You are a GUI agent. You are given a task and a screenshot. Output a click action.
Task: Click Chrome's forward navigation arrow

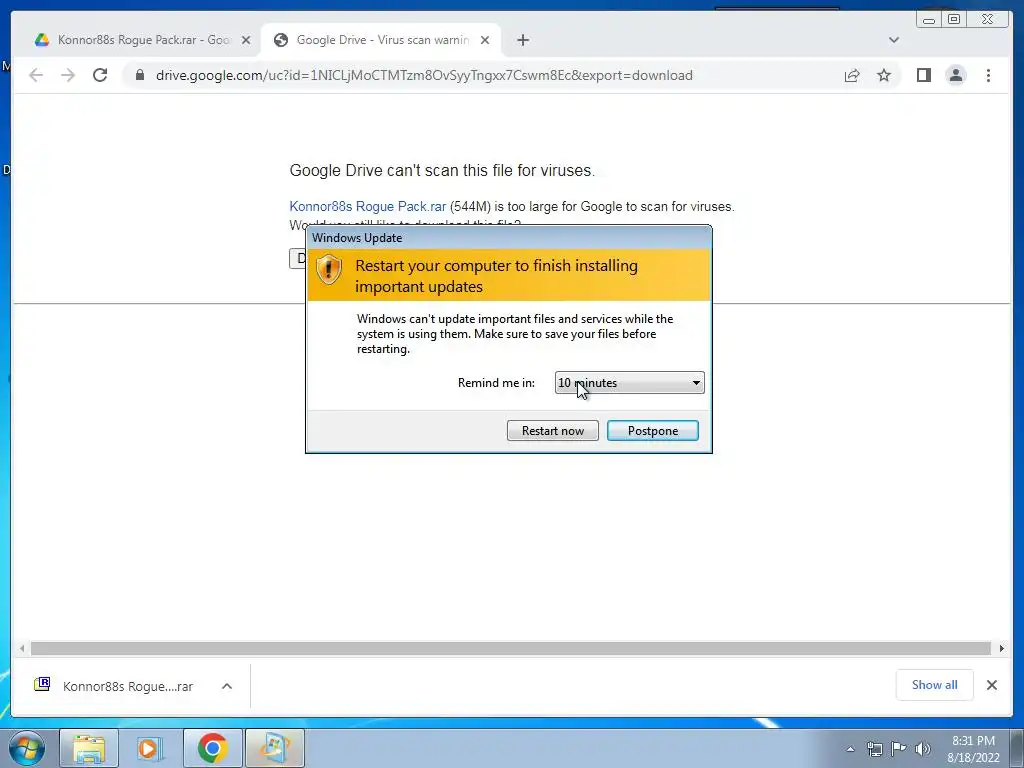point(68,75)
